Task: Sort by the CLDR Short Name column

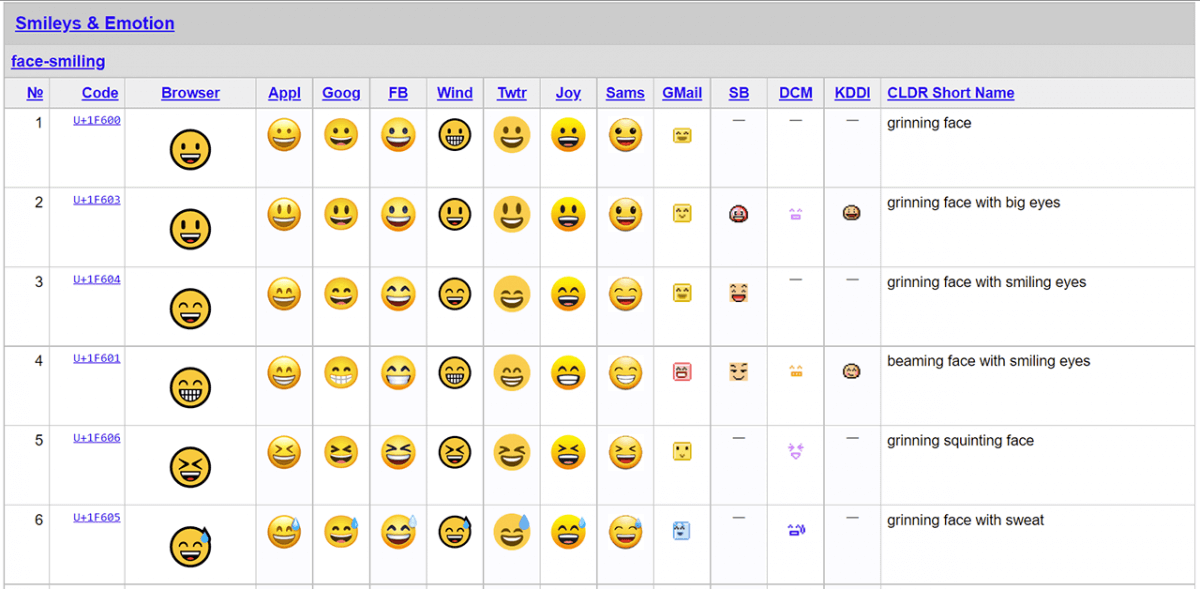Action: [950, 93]
